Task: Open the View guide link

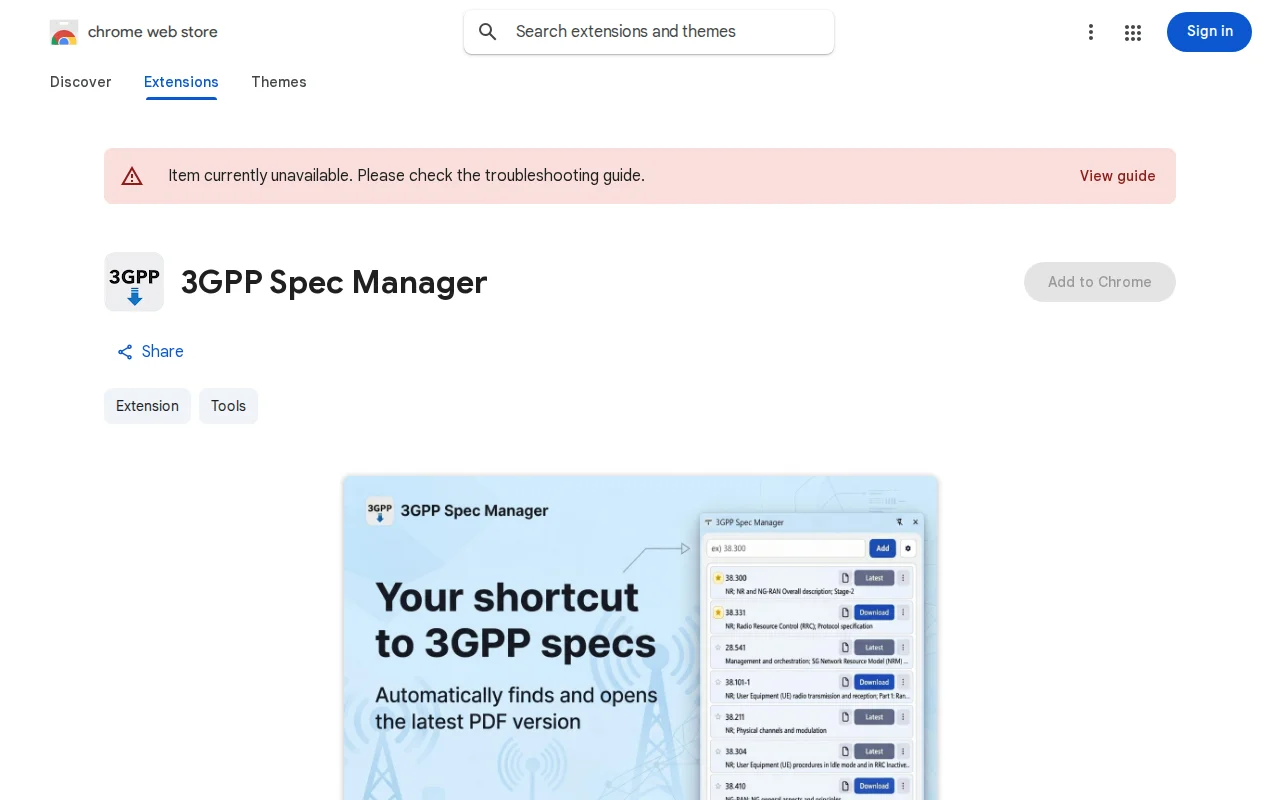Action: coord(1117,176)
